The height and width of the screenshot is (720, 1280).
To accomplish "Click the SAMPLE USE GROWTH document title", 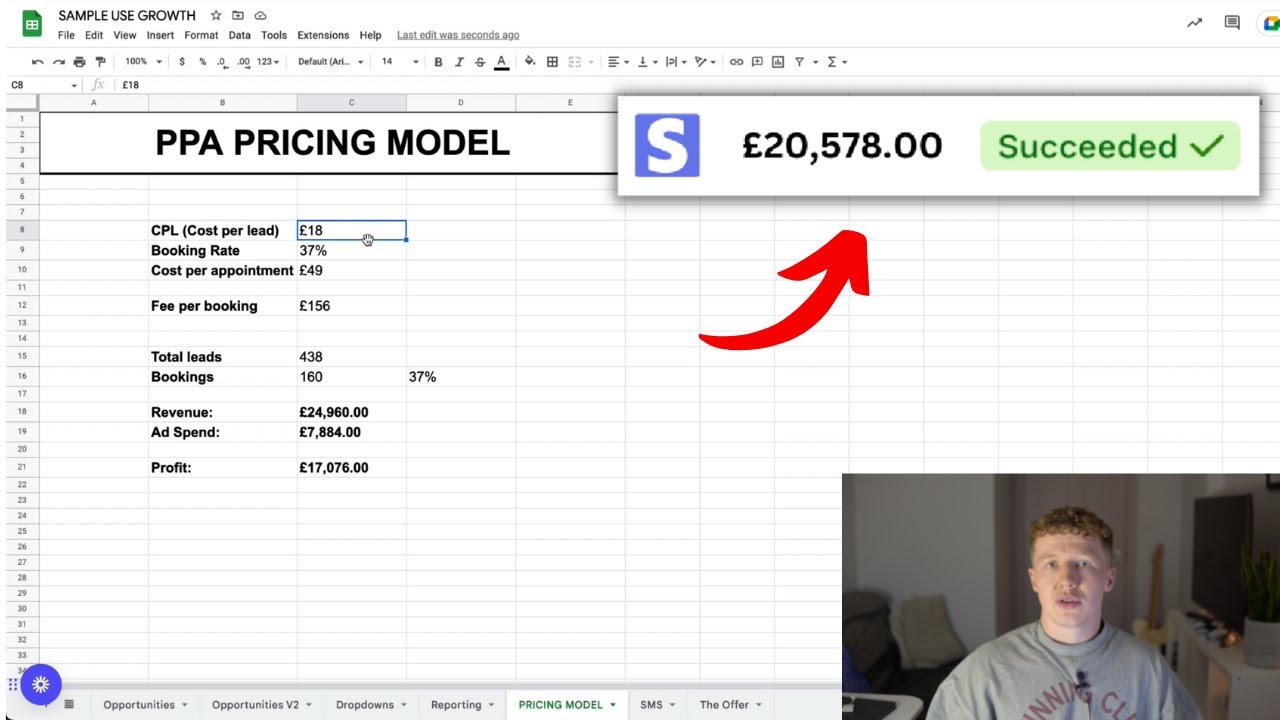I will tap(127, 16).
